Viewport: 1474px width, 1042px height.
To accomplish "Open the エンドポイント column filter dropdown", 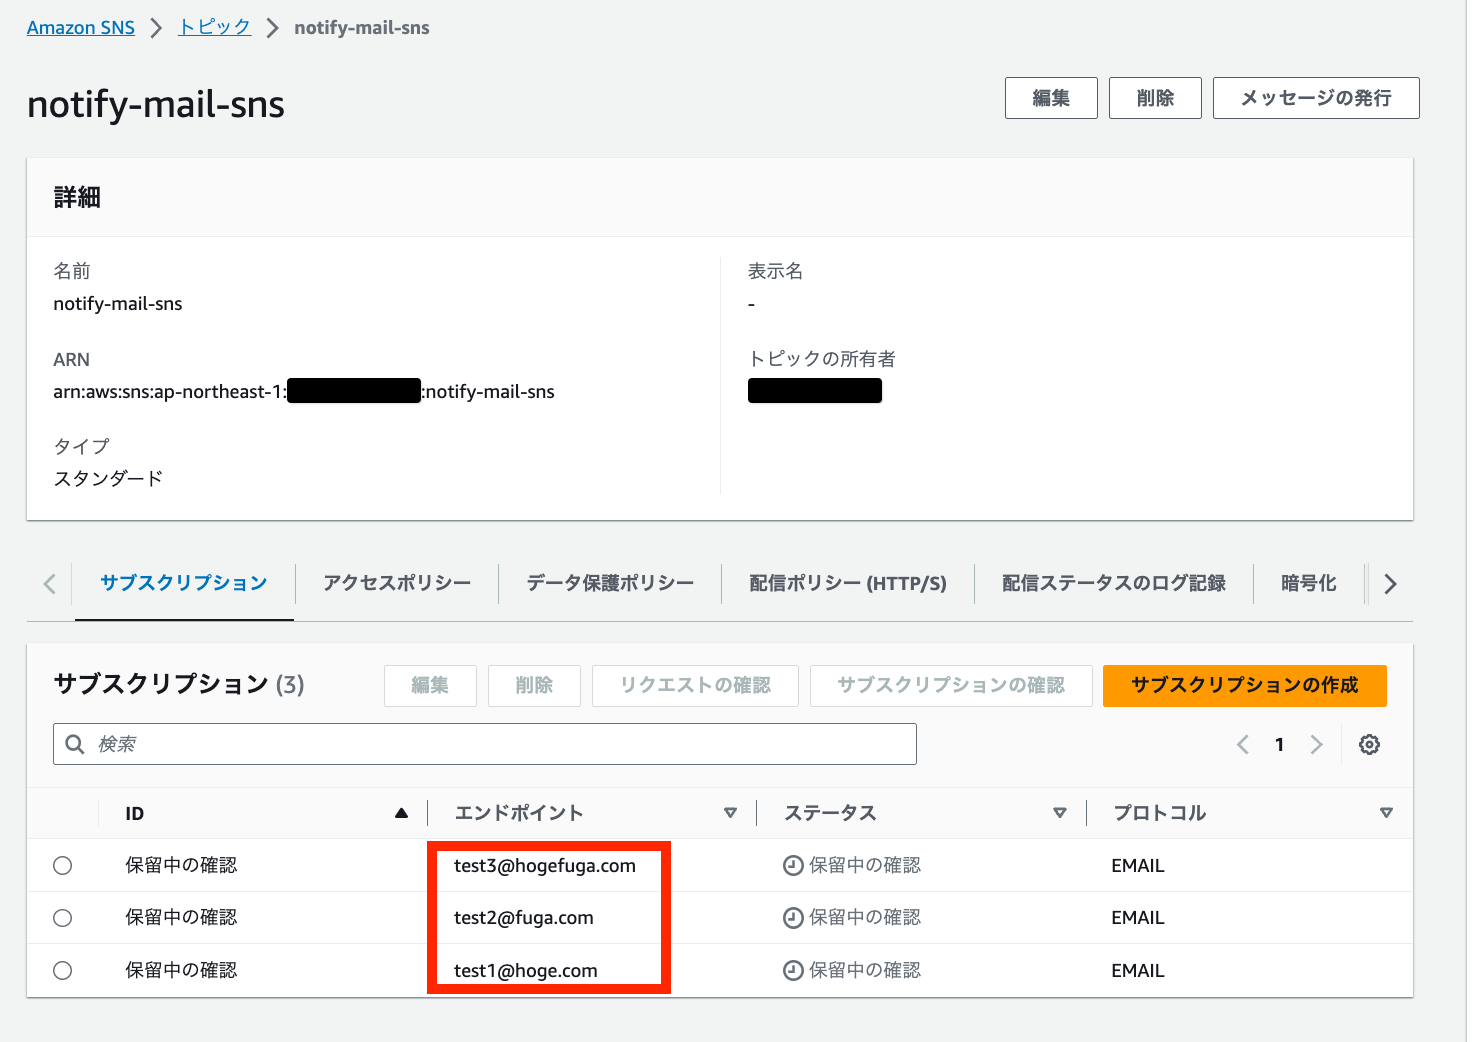I will 732,813.
